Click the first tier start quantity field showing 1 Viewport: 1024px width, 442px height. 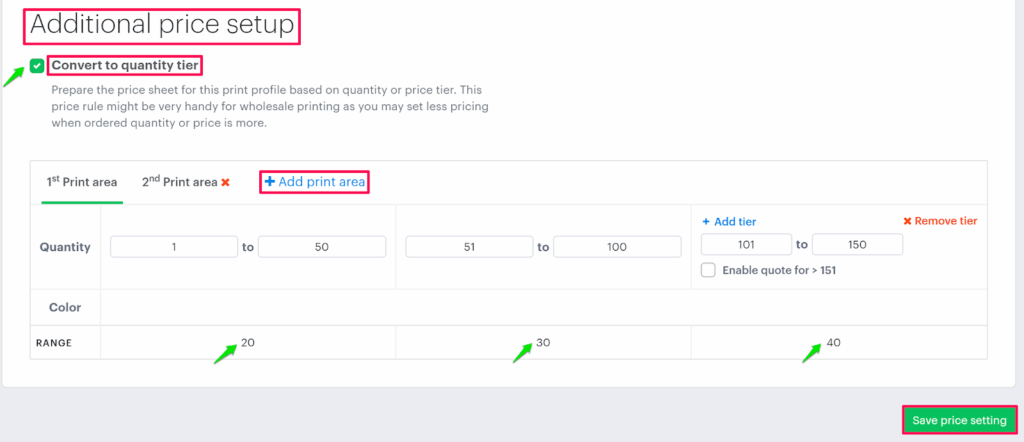172,247
